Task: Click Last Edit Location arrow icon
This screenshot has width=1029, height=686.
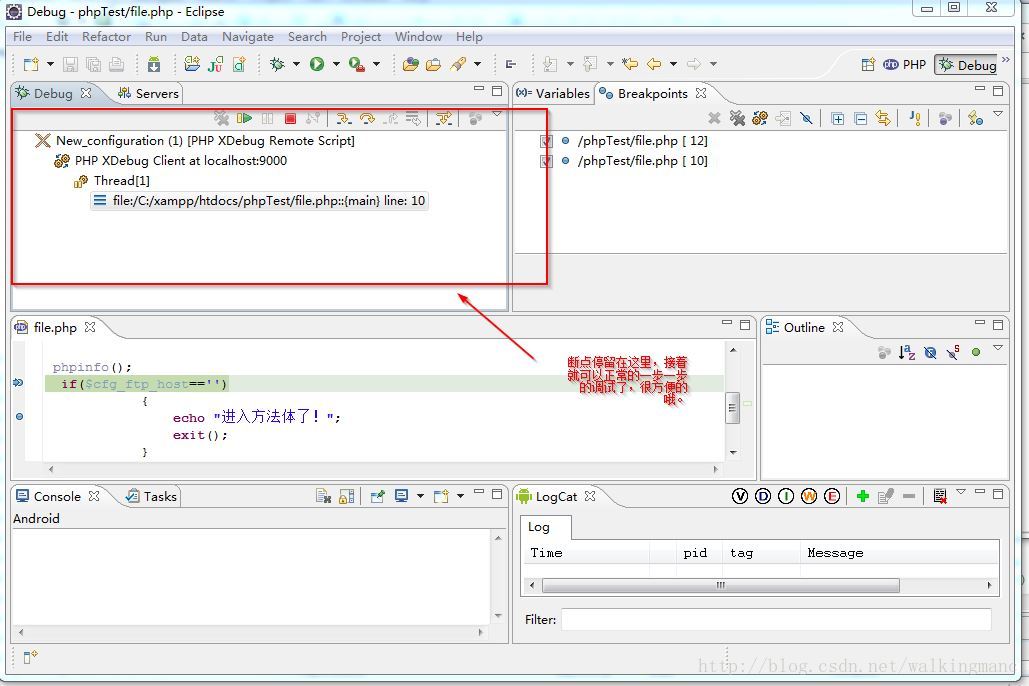Action: (629, 64)
